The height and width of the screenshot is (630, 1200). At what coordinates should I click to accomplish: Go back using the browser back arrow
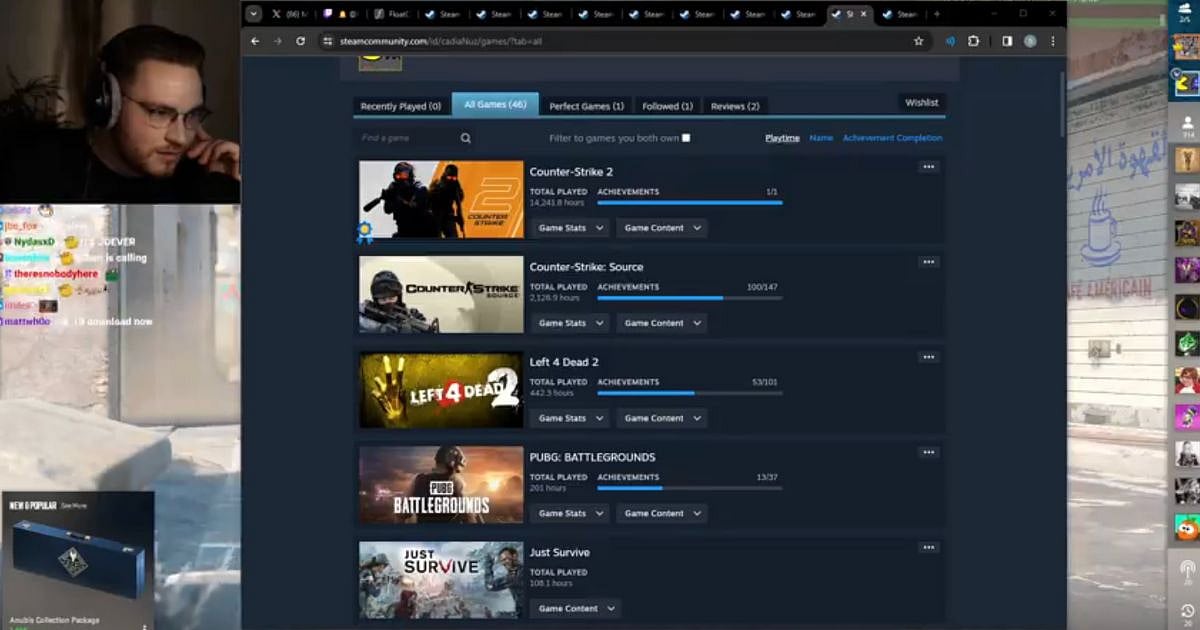255,41
